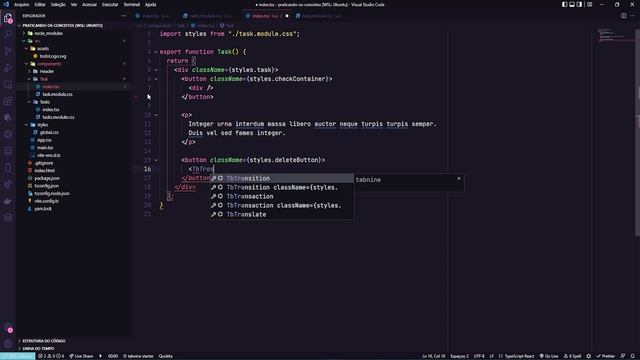The height and width of the screenshot is (360, 640).
Task: Toggle bottom panel visibility in title bar
Action: (x=572, y=4)
